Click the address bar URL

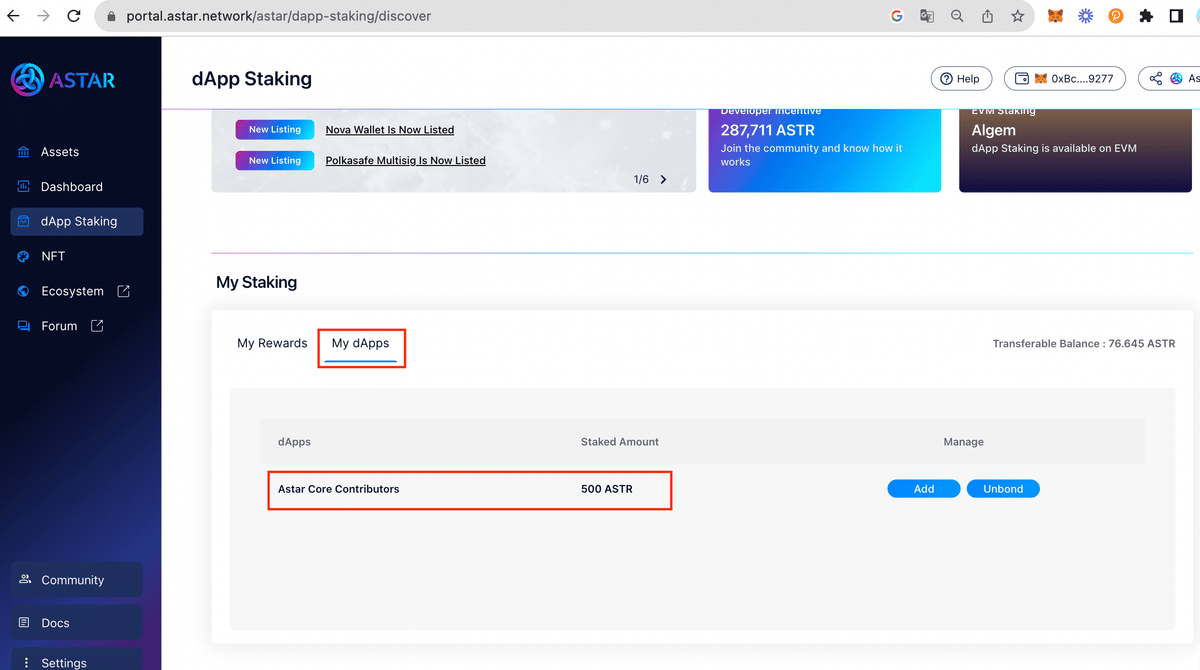(279, 16)
